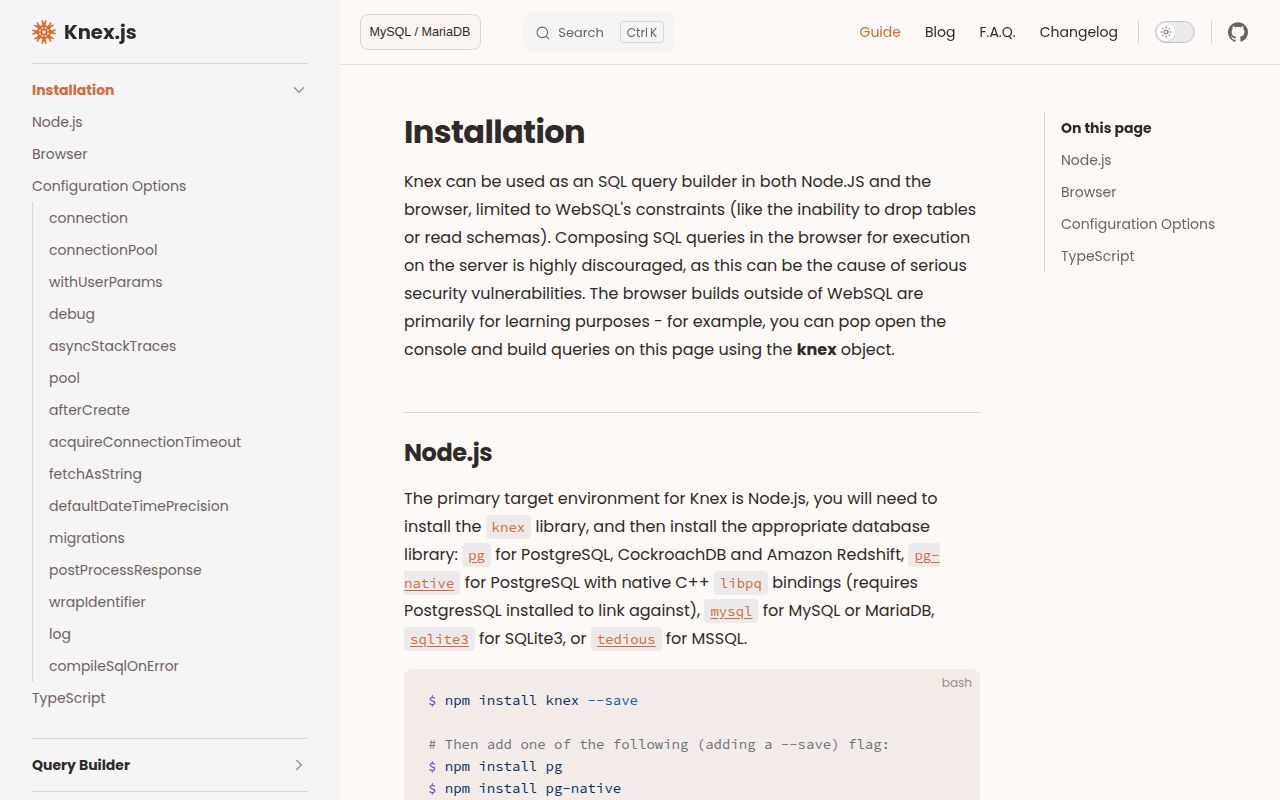Screen dimensions: 1280x800
Task: Follow the tedious package link
Action: point(626,639)
